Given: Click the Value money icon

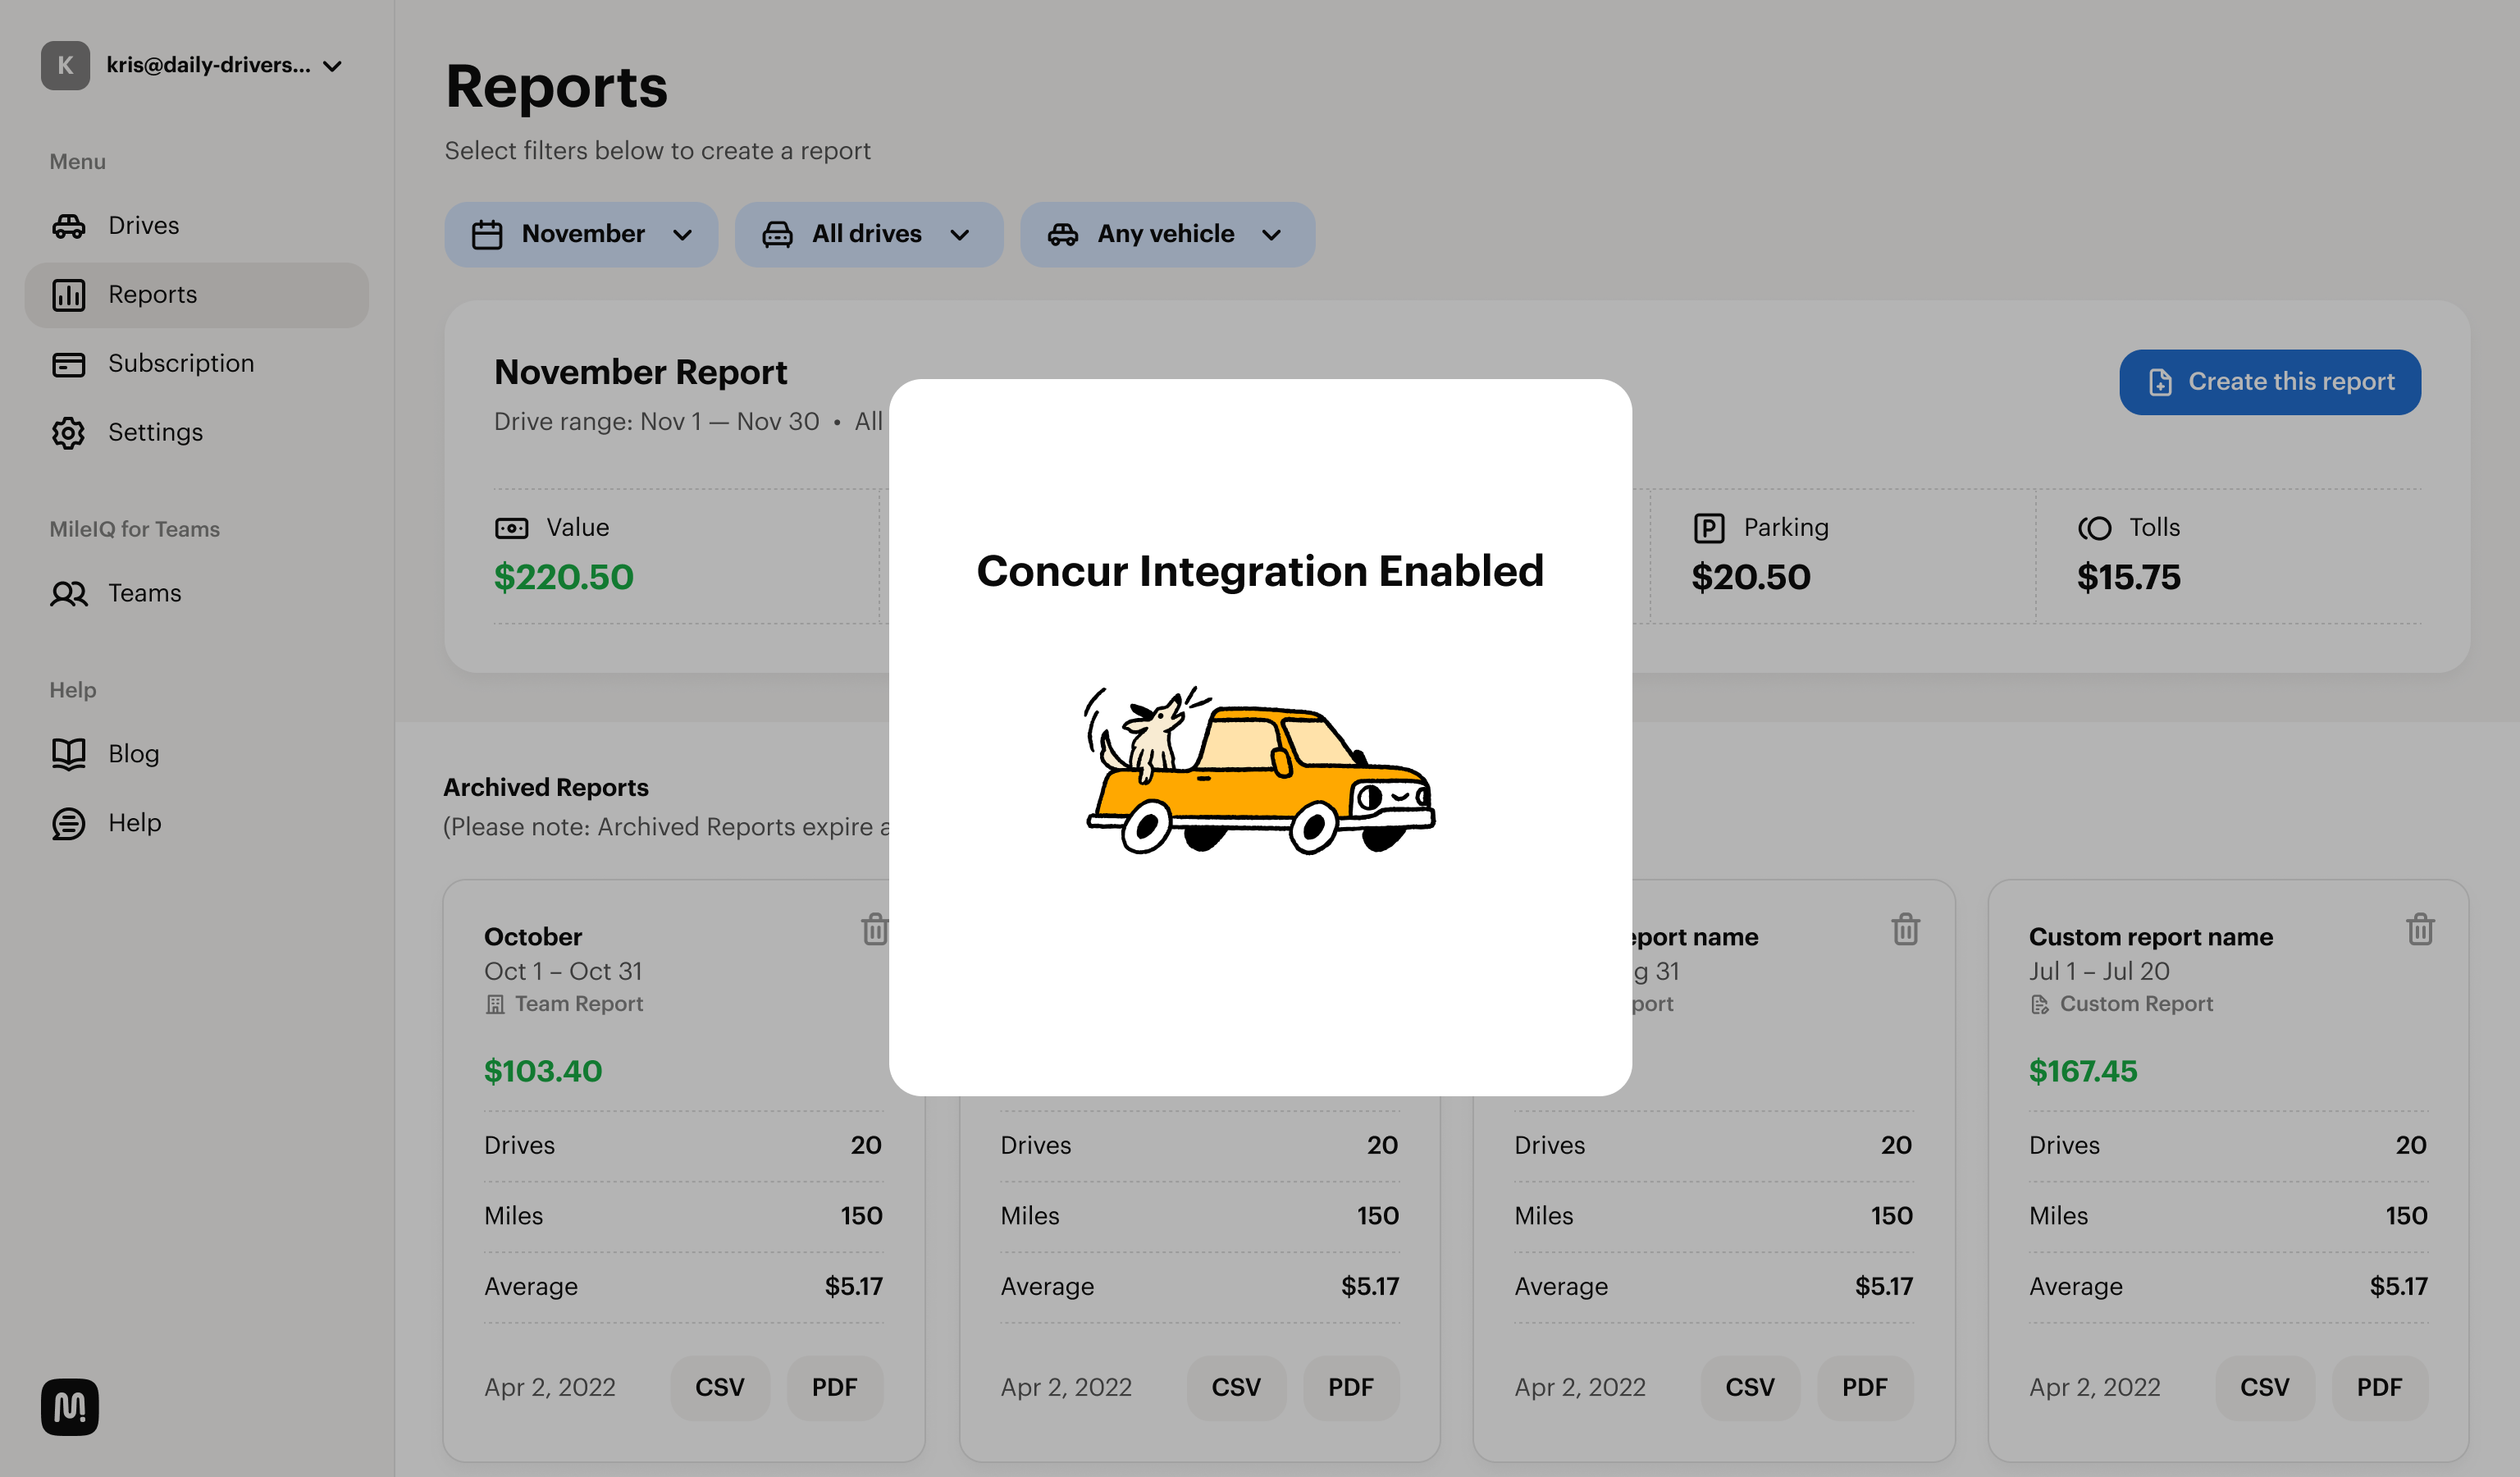Looking at the screenshot, I should pos(511,528).
